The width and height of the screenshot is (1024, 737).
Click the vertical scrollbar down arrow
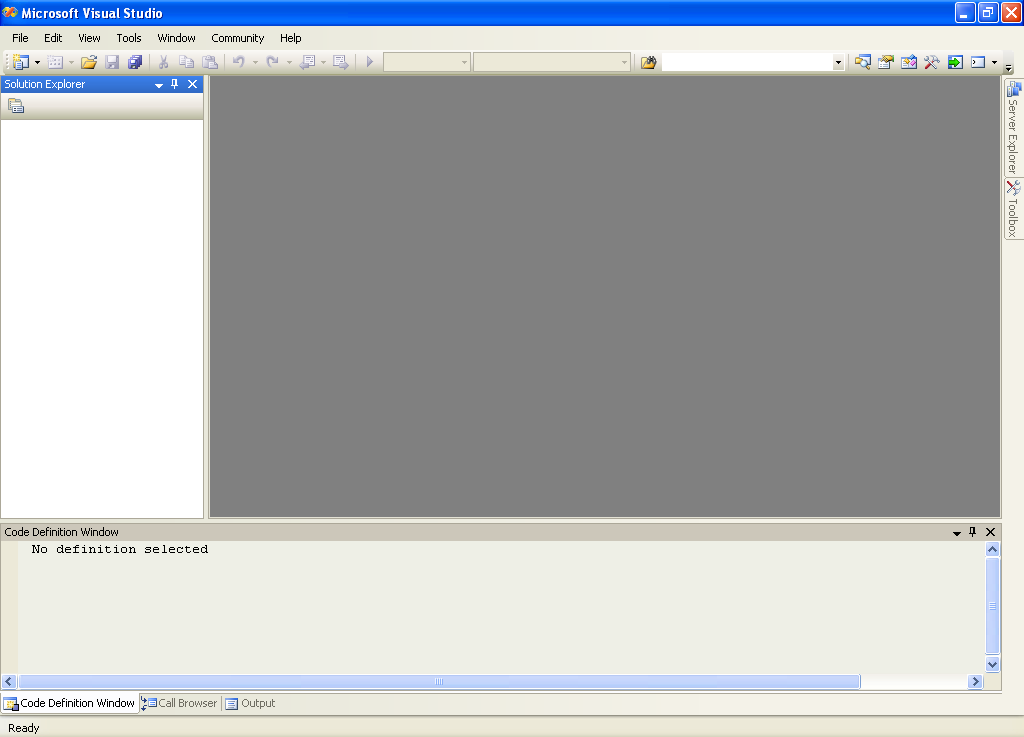992,665
